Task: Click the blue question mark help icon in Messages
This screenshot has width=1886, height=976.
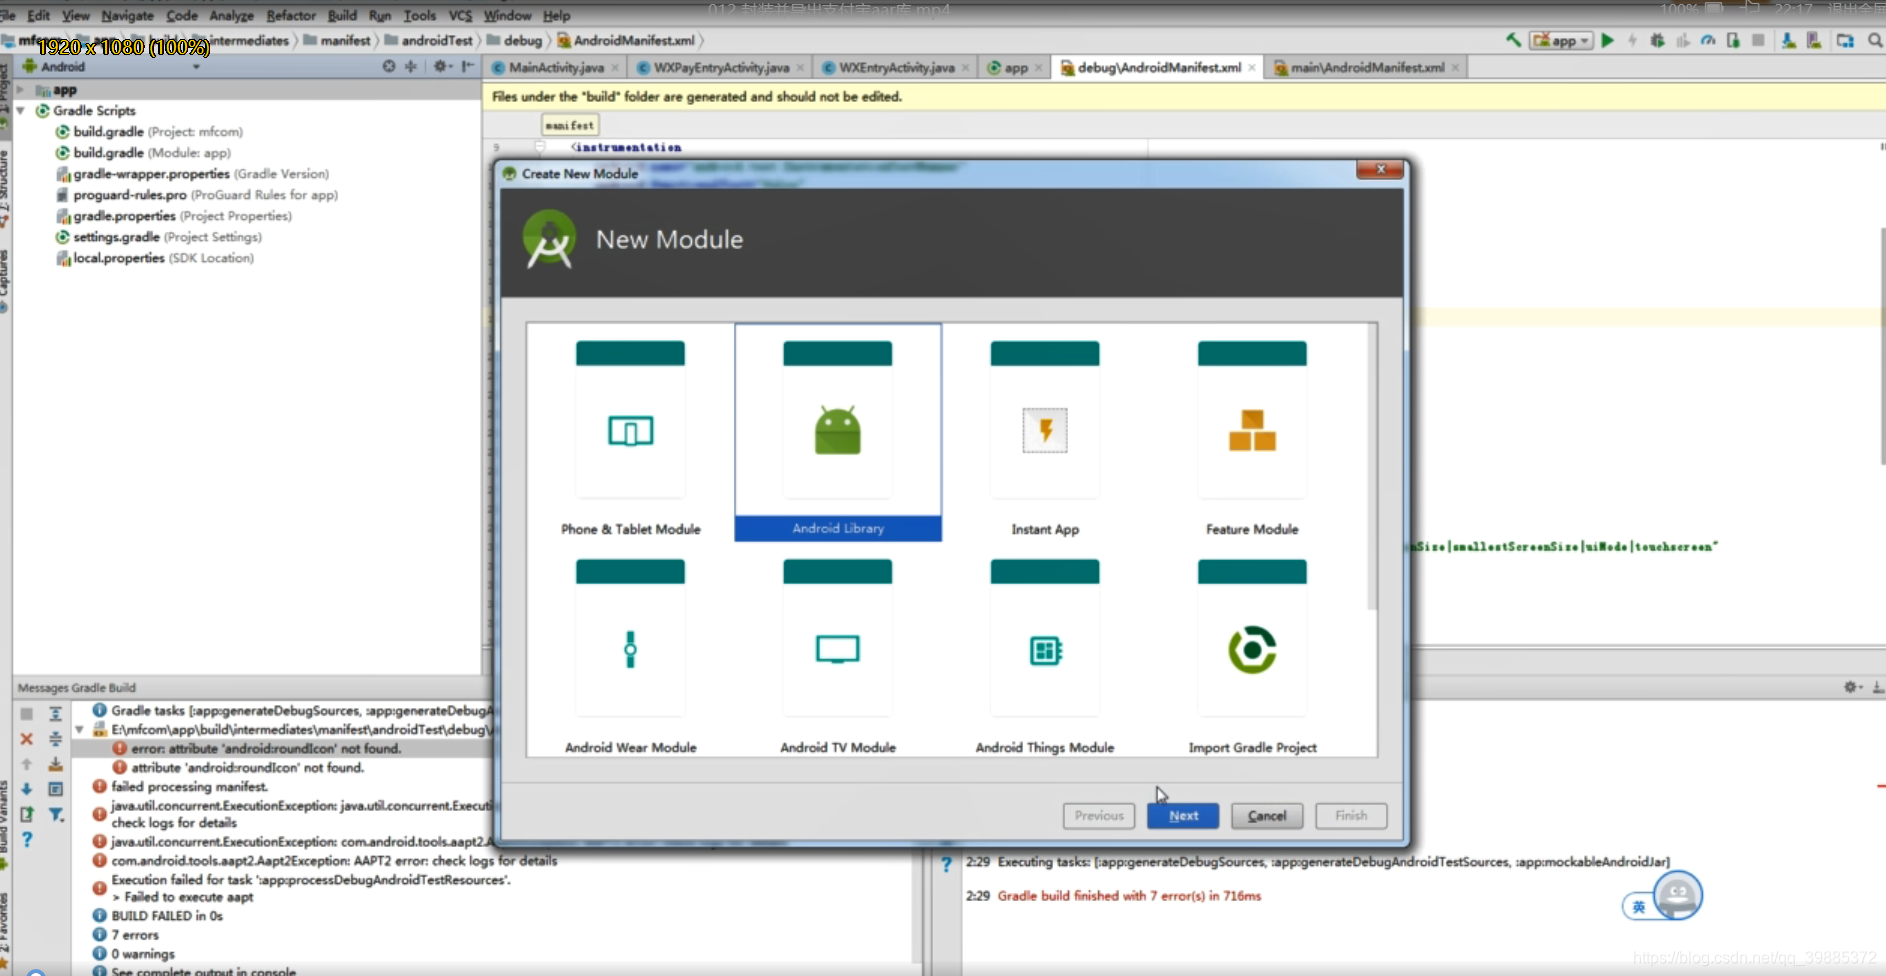Action: [27, 840]
